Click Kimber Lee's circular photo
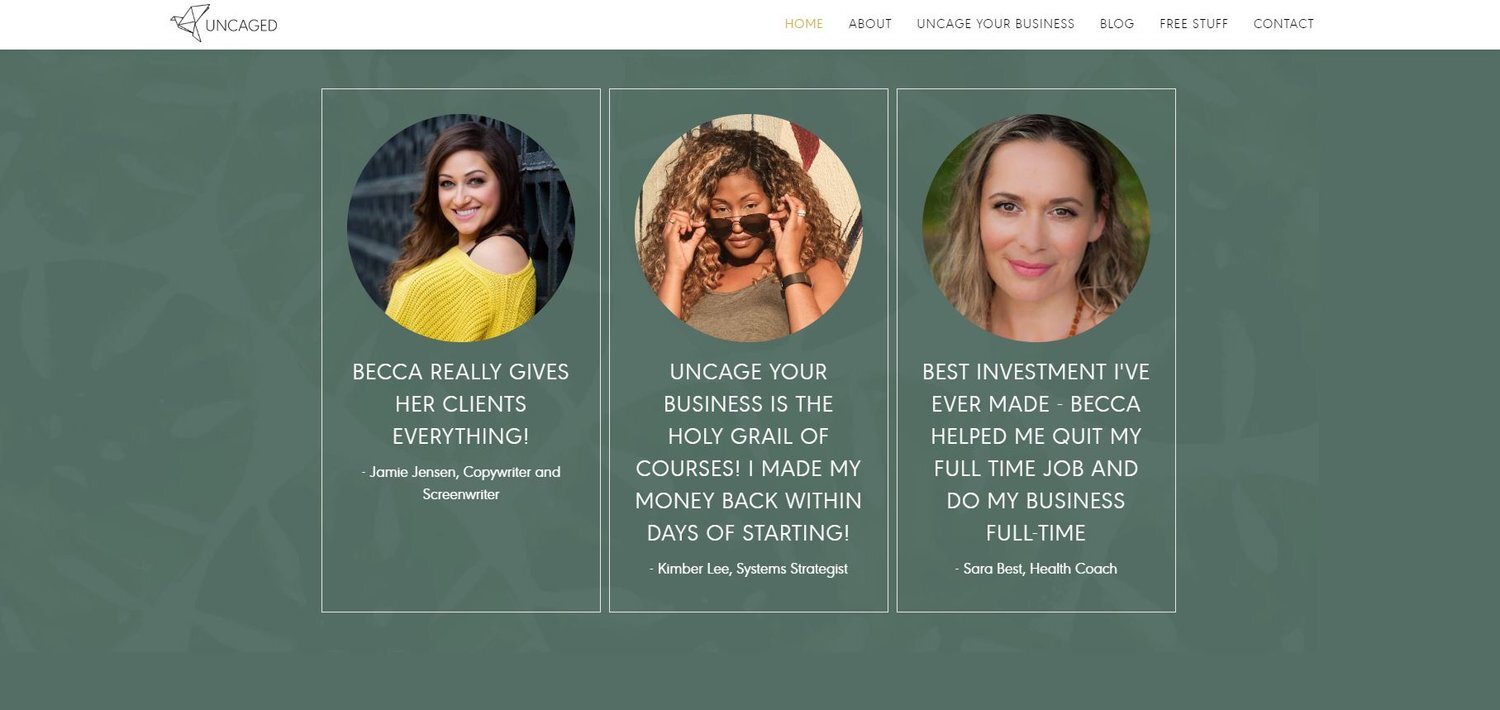1500x710 pixels. (x=748, y=228)
